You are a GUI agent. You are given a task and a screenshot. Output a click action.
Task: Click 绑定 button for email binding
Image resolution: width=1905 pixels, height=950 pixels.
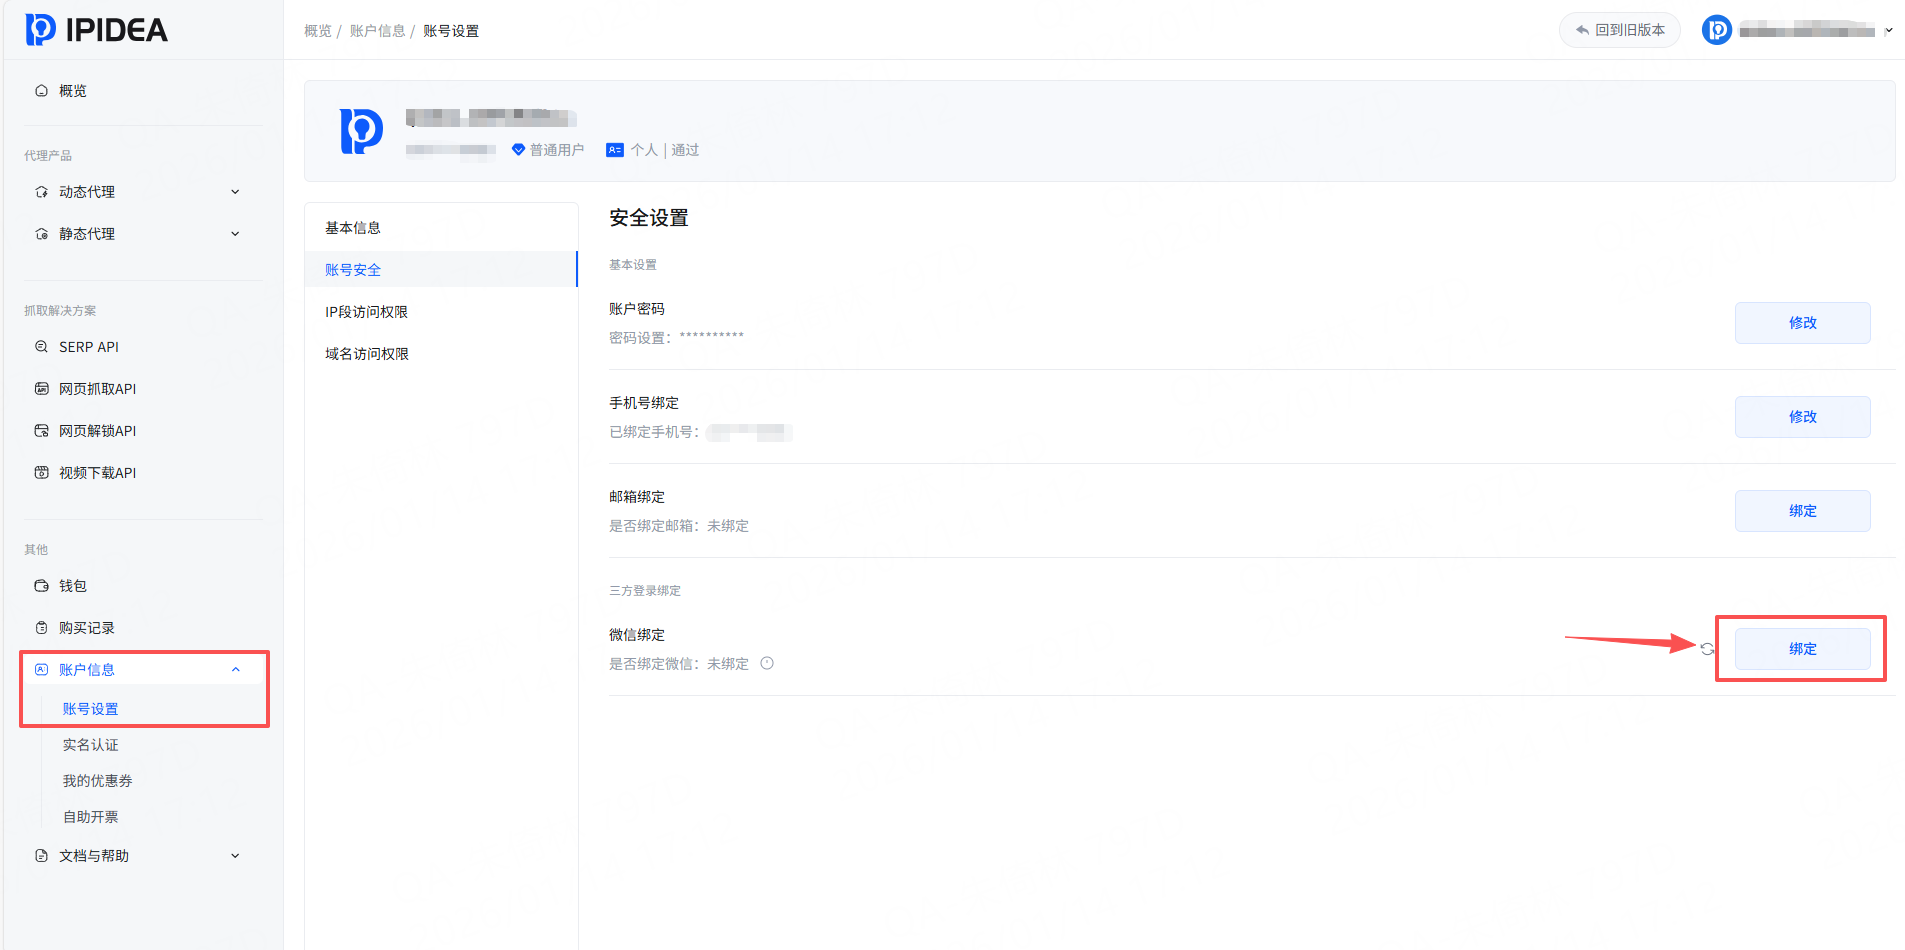[x=1802, y=511]
